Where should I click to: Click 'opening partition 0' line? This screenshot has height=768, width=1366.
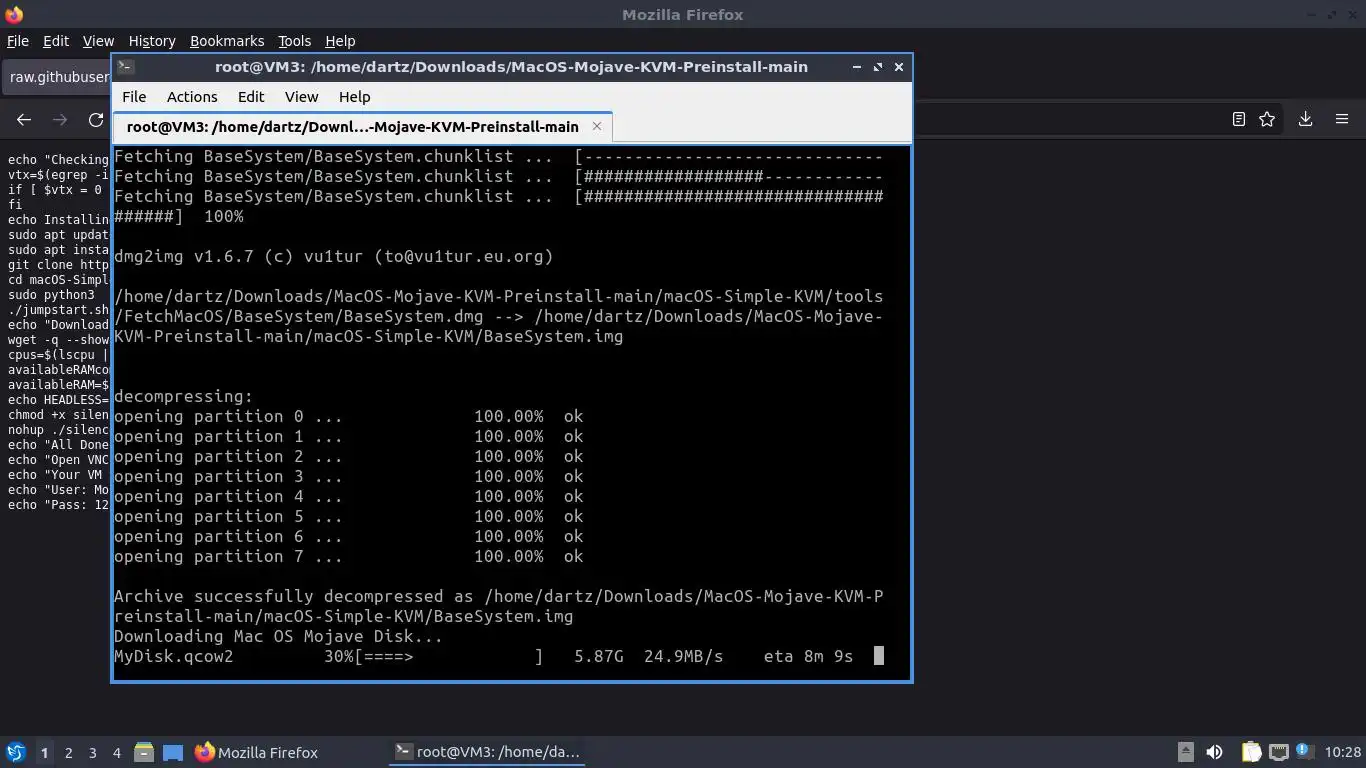coord(348,416)
